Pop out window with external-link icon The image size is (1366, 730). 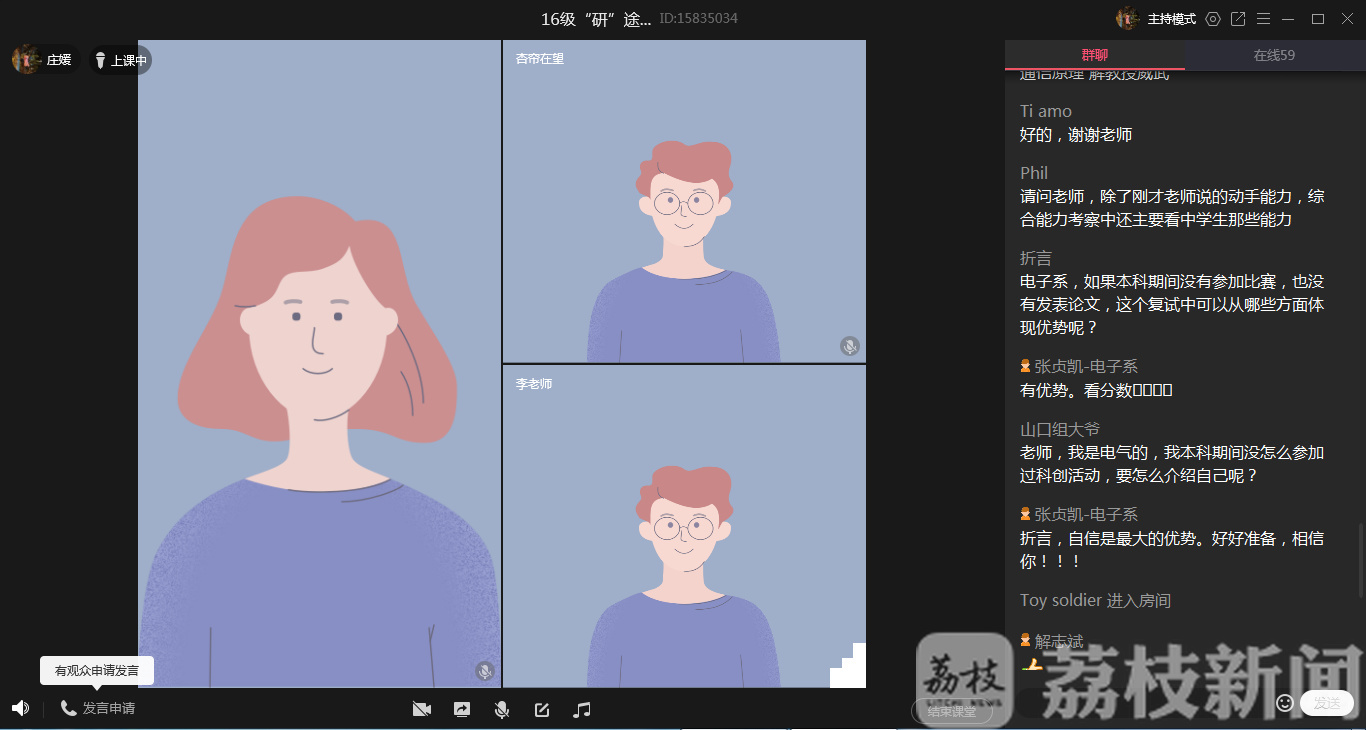[x=1238, y=19]
